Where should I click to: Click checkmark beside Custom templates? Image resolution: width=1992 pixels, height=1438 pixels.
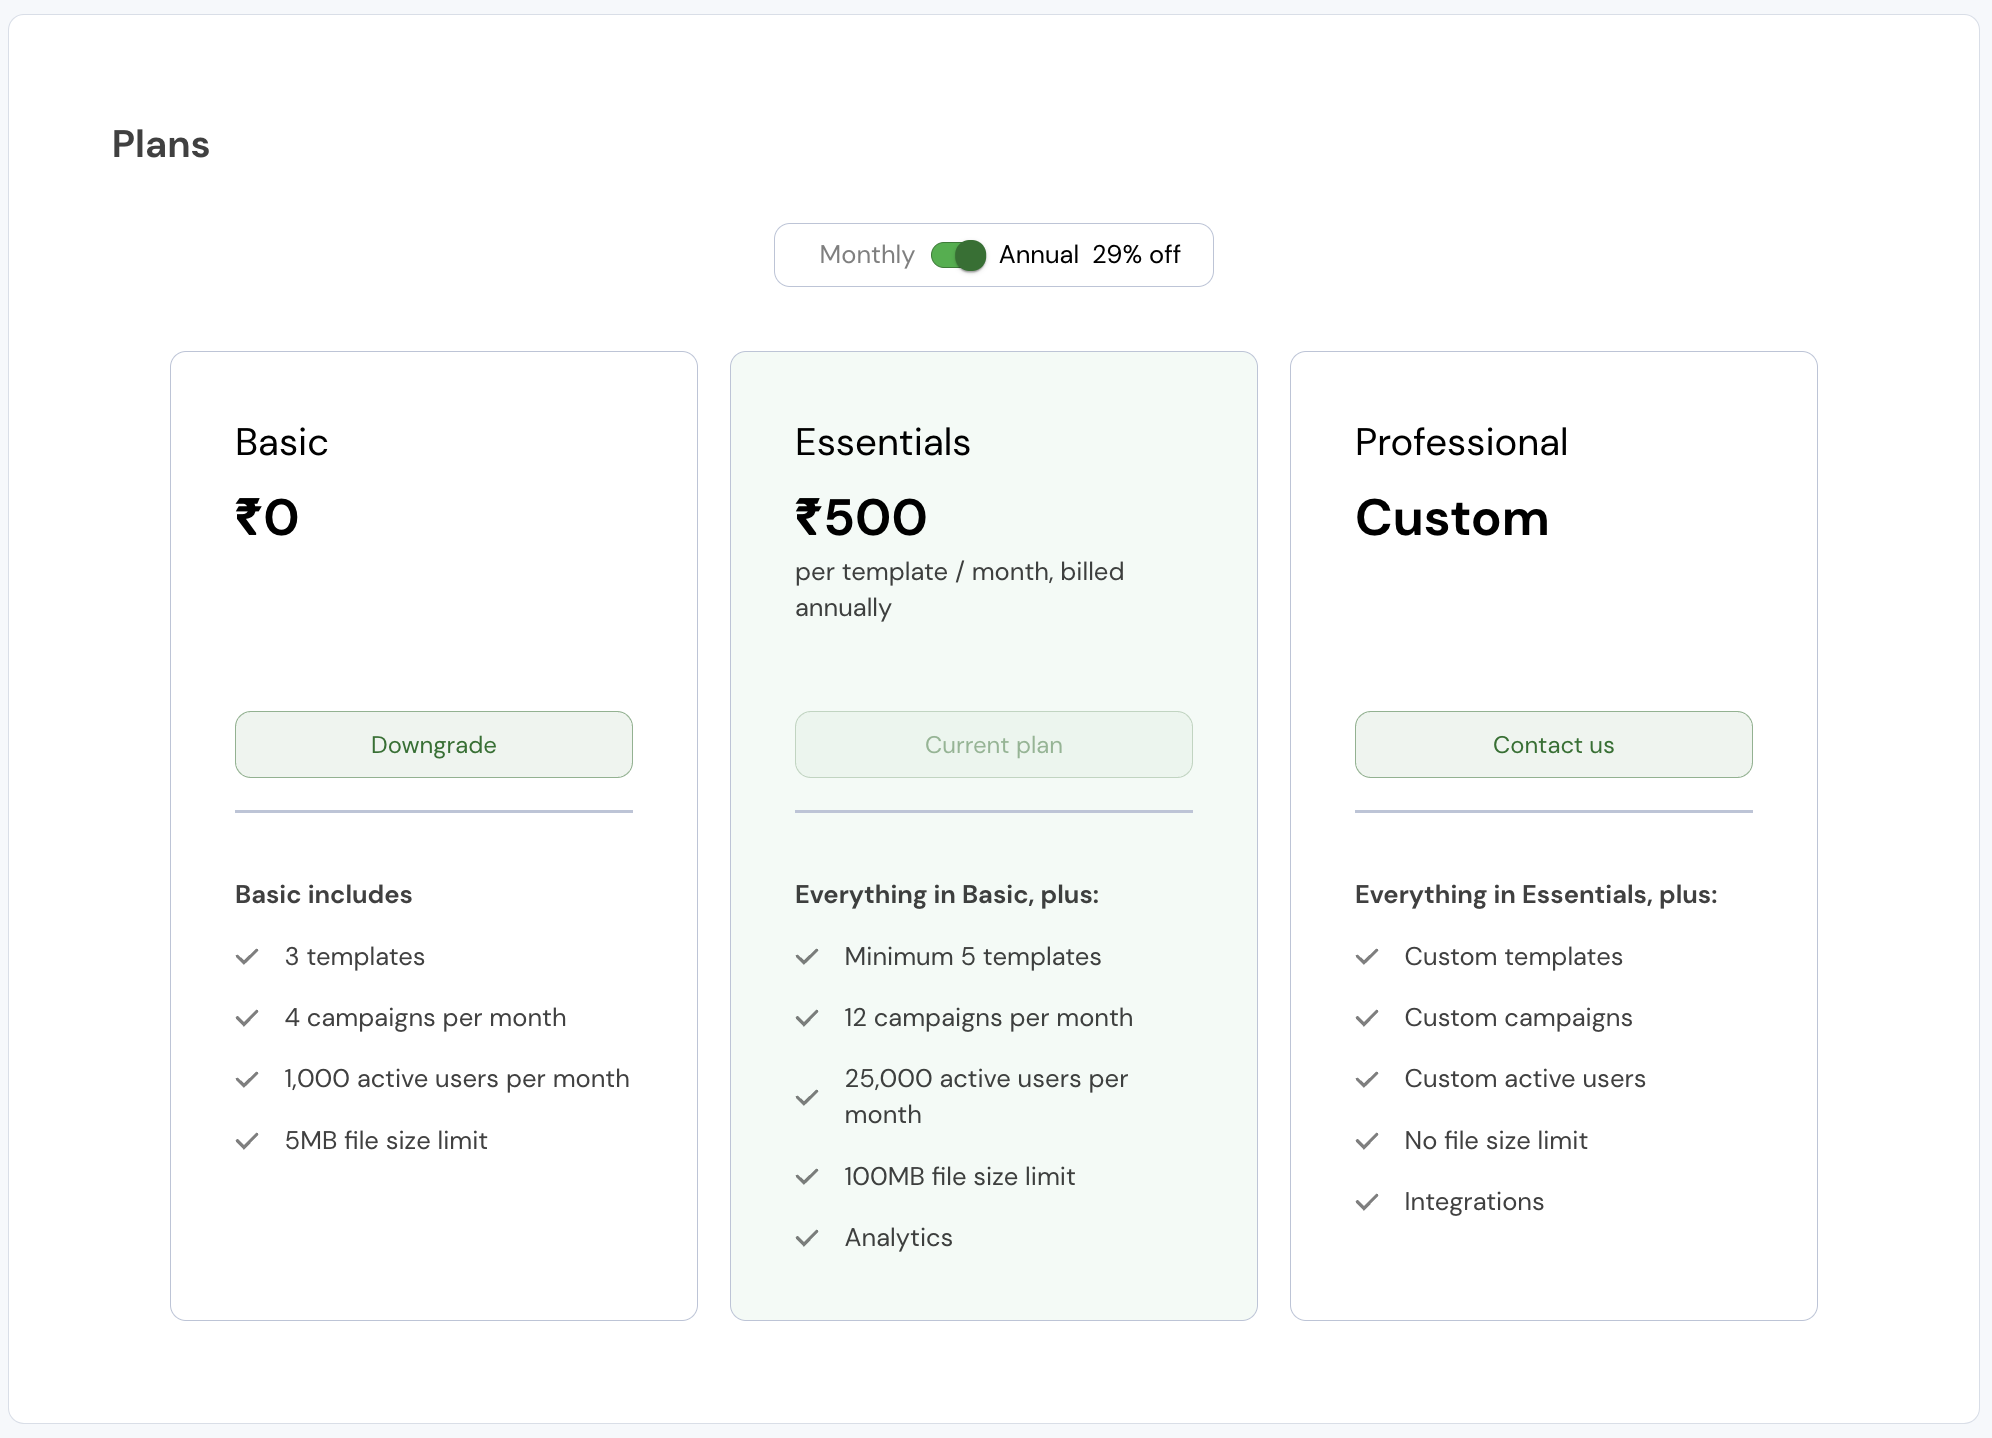(1367, 957)
